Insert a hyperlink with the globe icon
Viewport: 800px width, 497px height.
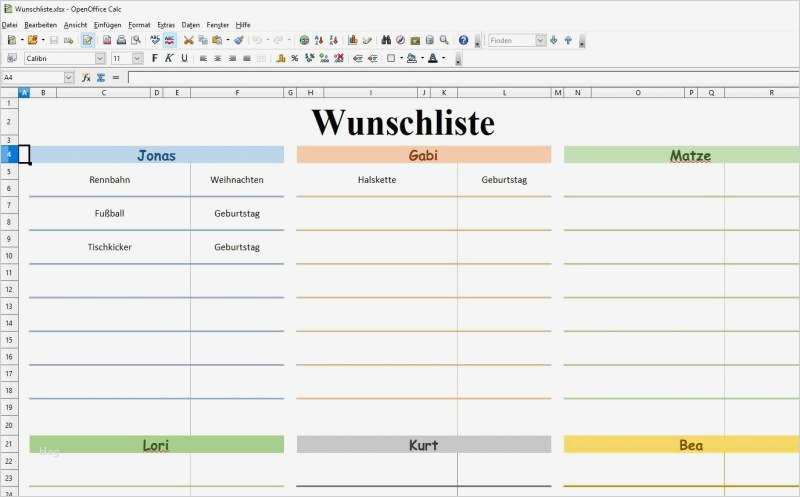(x=305, y=40)
